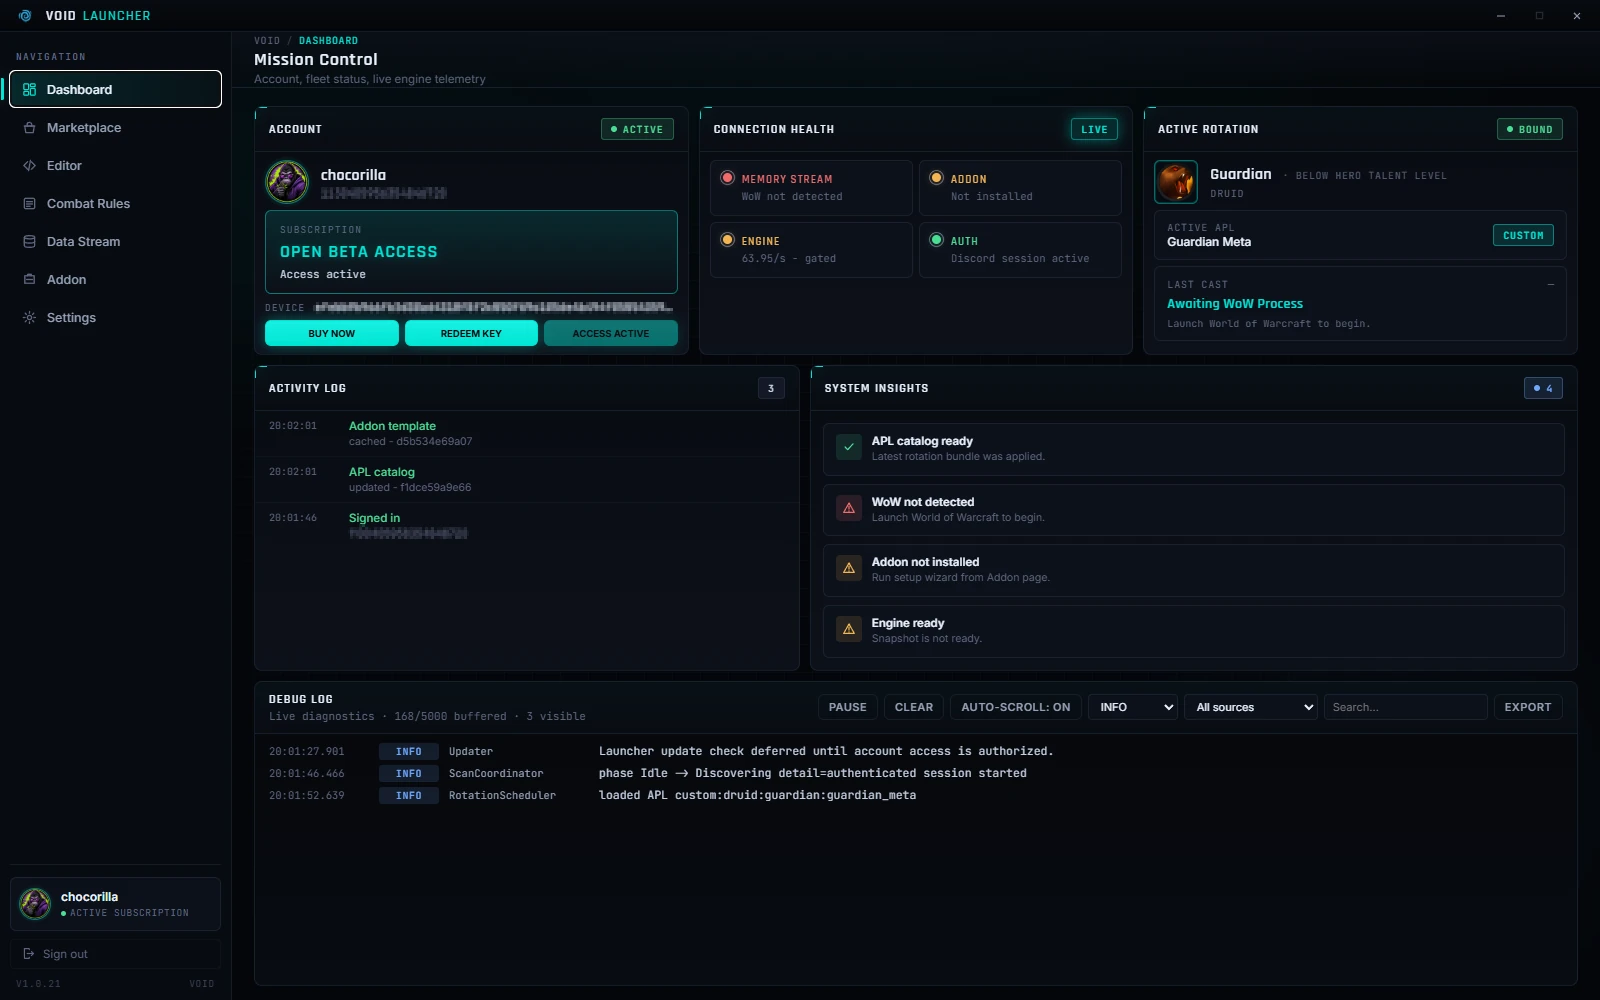Click the Data Stream database icon
Viewport: 1600px width, 1000px height.
click(x=29, y=242)
